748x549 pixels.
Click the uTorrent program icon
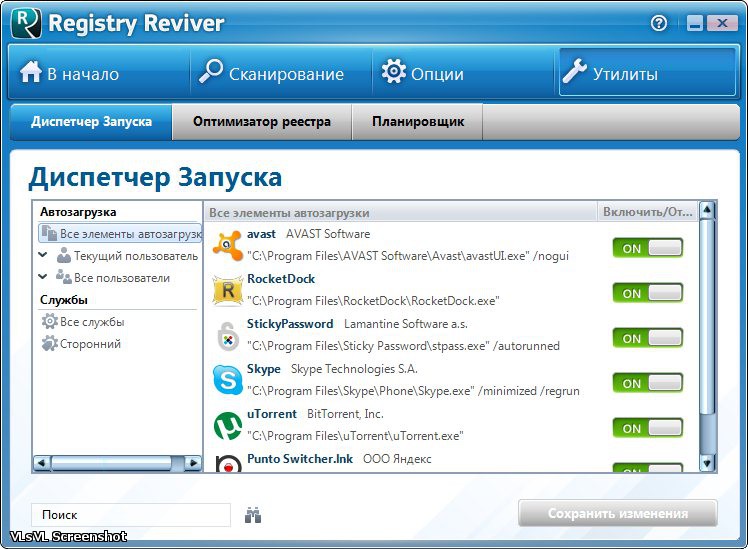pos(228,425)
